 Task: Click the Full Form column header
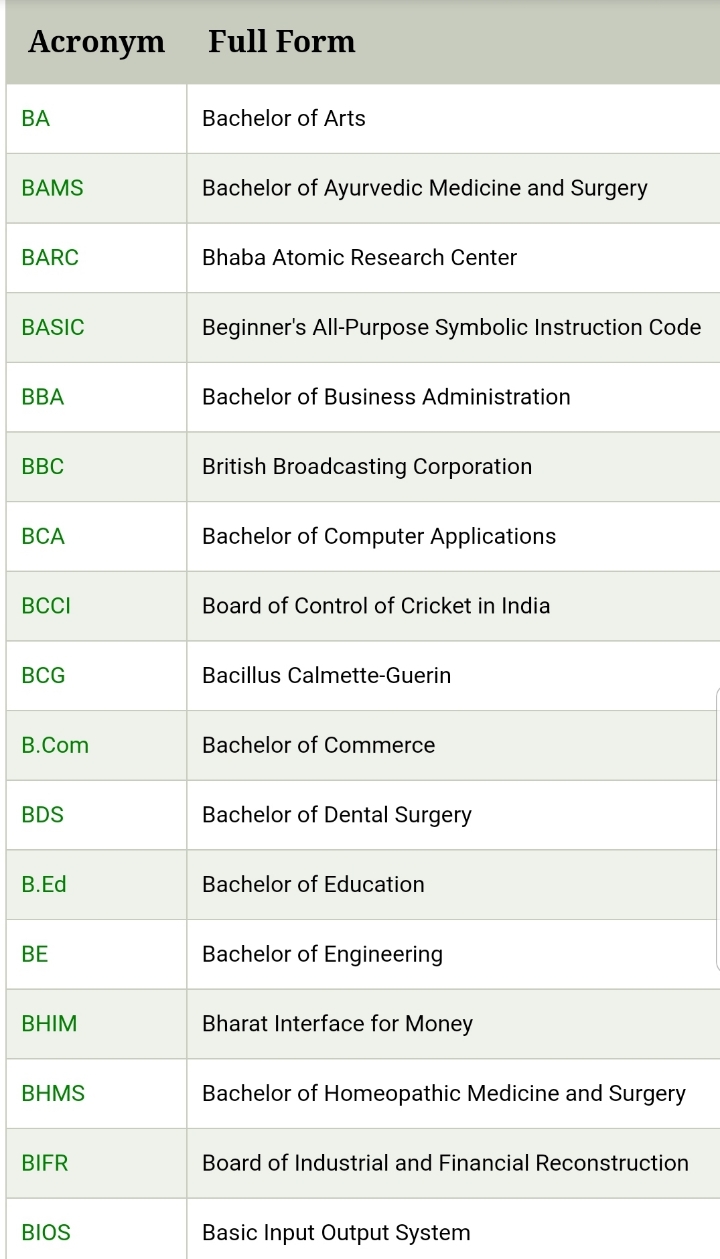(x=282, y=42)
